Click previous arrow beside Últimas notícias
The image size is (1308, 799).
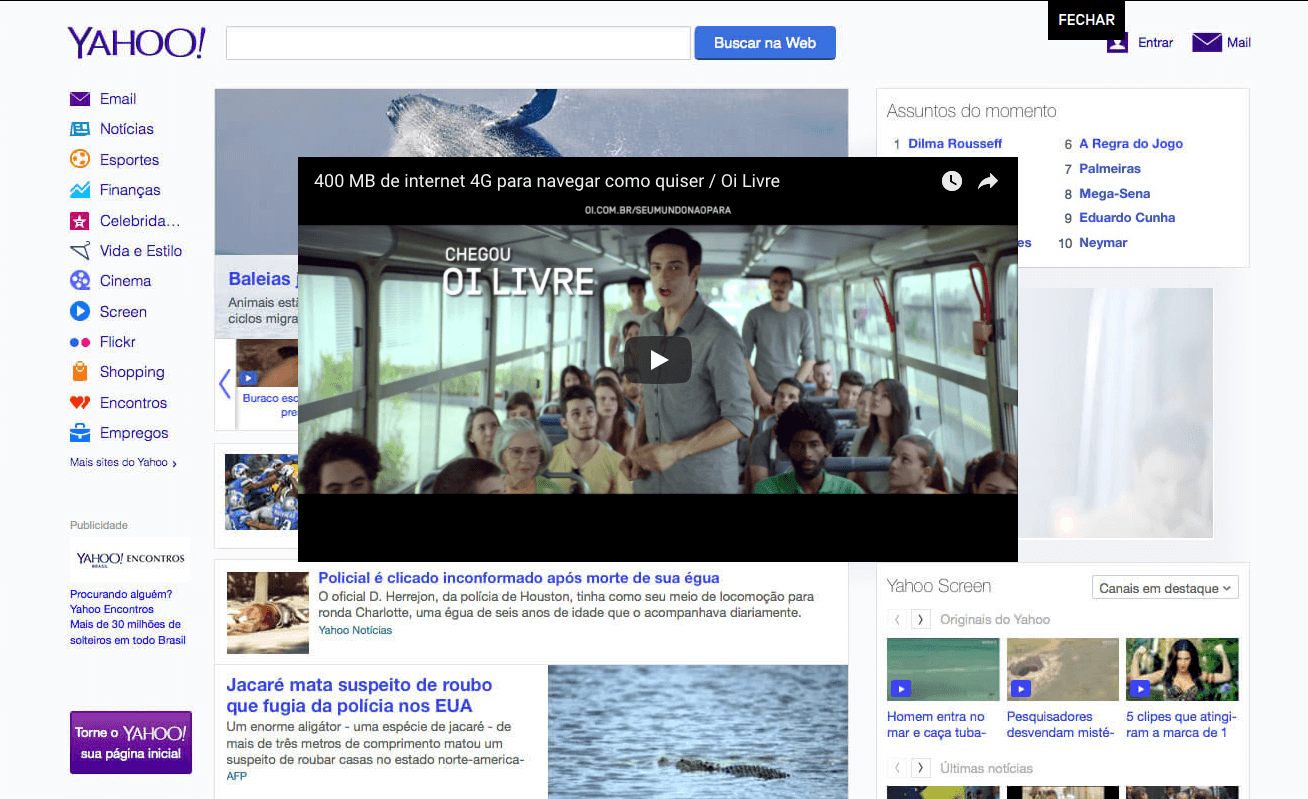[898, 768]
